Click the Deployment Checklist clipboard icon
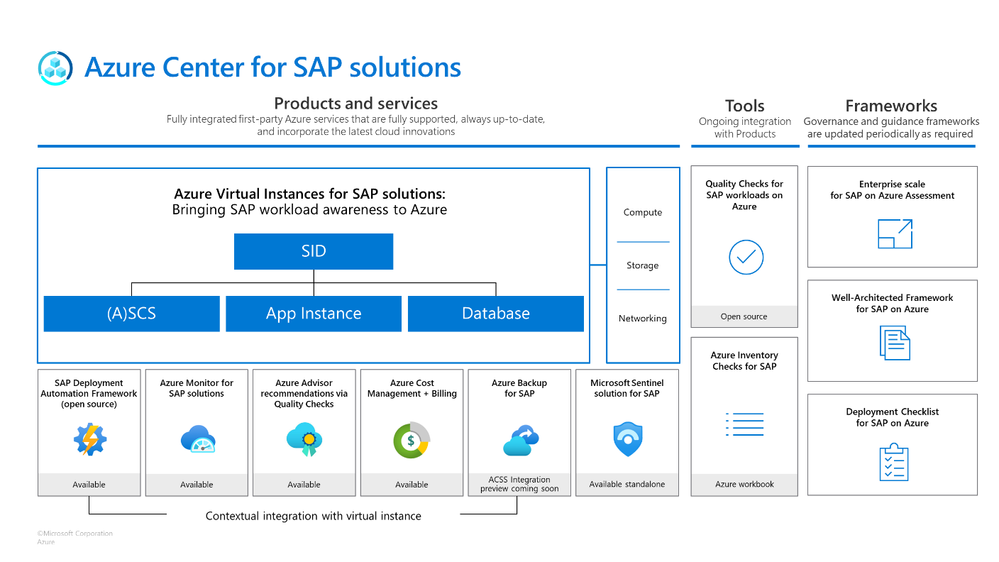 click(x=894, y=463)
